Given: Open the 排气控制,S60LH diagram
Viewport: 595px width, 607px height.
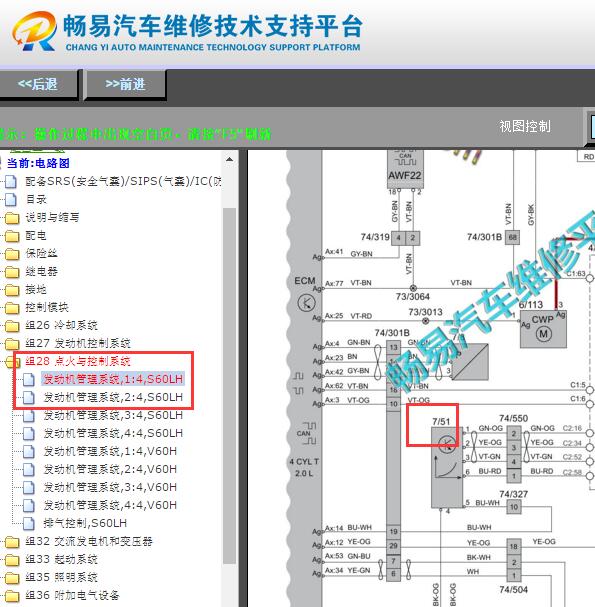Looking at the screenshot, I should pos(85,523).
